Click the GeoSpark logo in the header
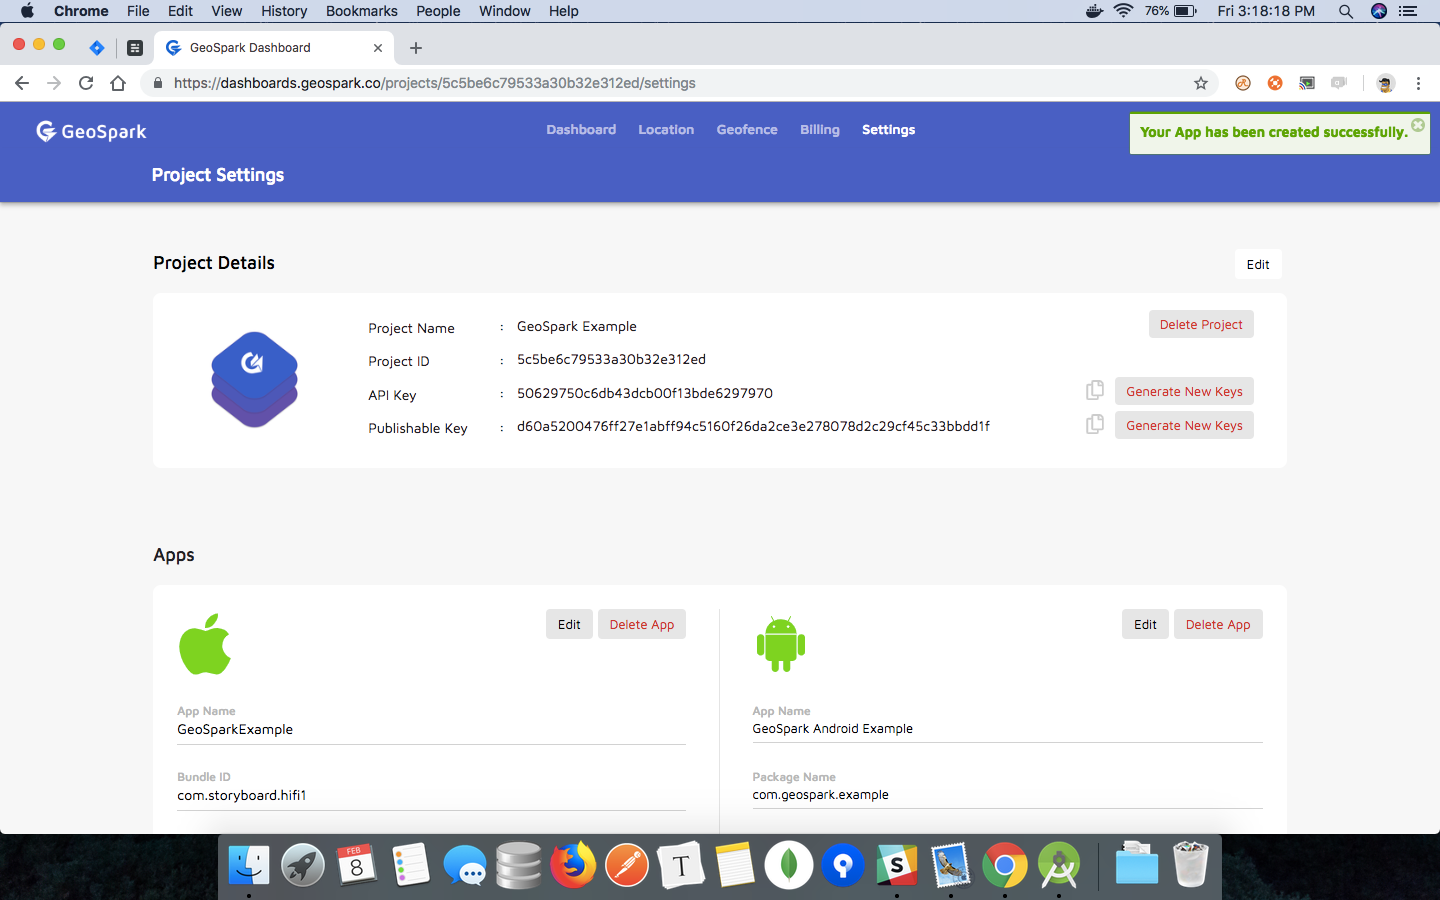Image resolution: width=1440 pixels, height=900 pixels. pos(91,131)
